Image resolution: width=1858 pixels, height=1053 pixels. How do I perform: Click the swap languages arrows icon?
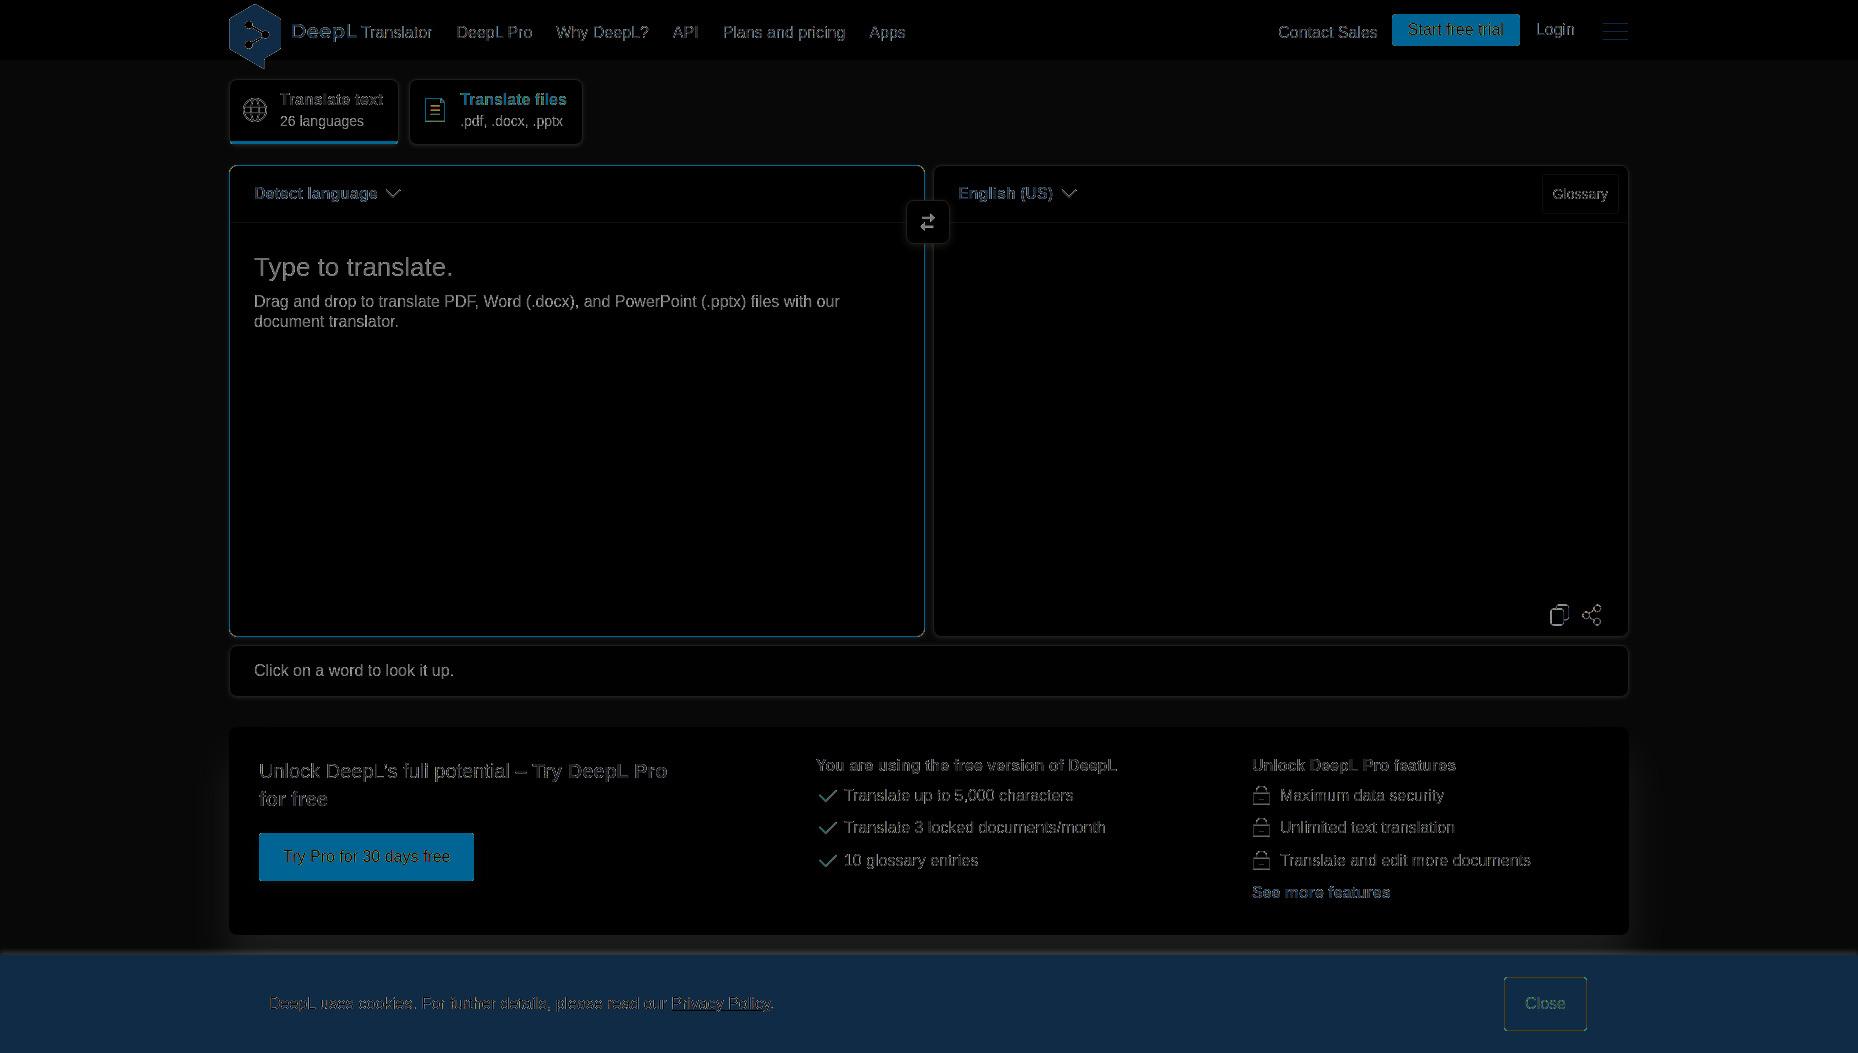click(928, 222)
